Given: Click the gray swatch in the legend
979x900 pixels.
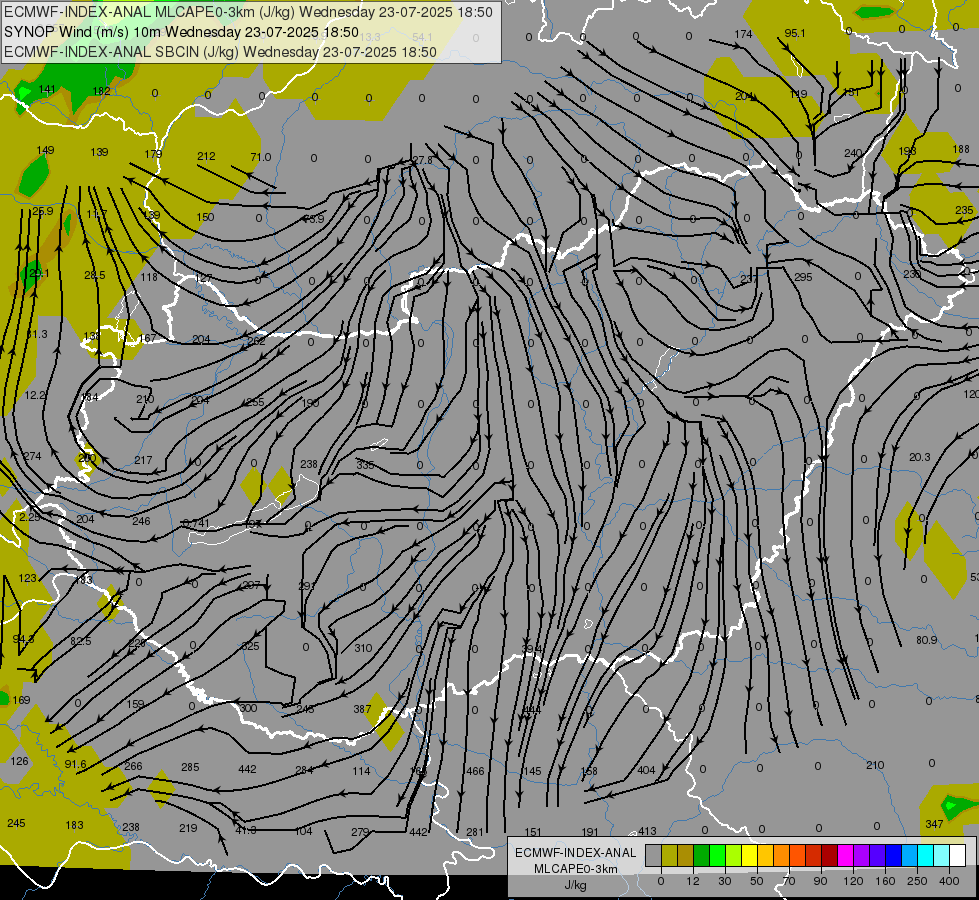Looking at the screenshot, I should click(654, 855).
